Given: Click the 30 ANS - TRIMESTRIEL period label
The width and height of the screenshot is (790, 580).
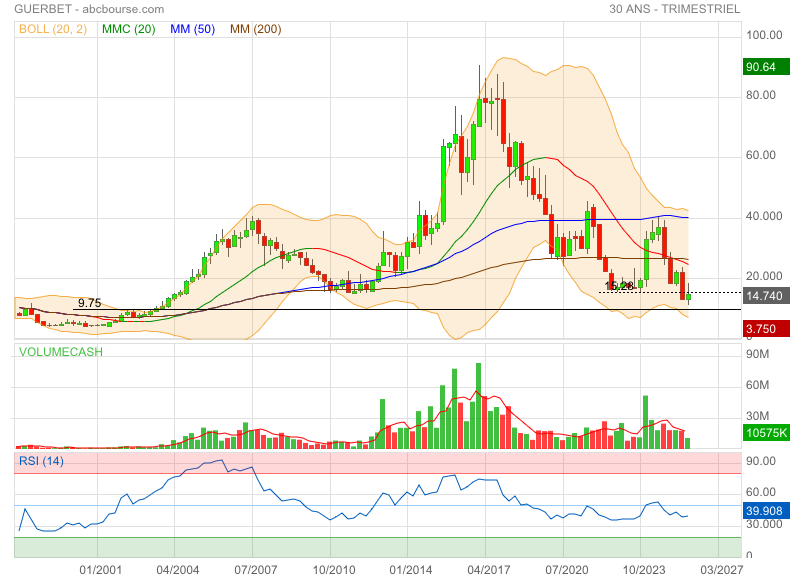Looking at the screenshot, I should click(674, 9).
